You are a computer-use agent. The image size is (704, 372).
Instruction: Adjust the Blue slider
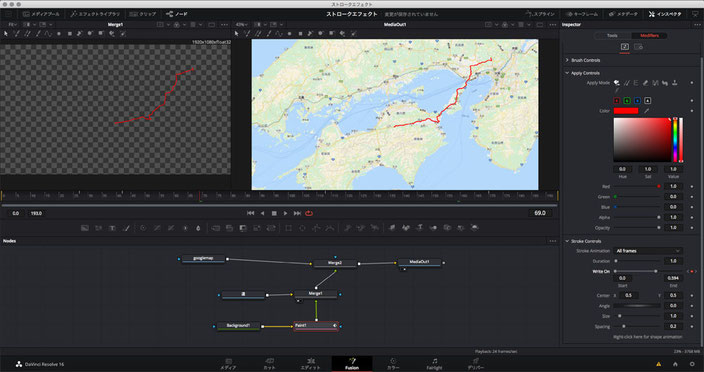(637, 207)
